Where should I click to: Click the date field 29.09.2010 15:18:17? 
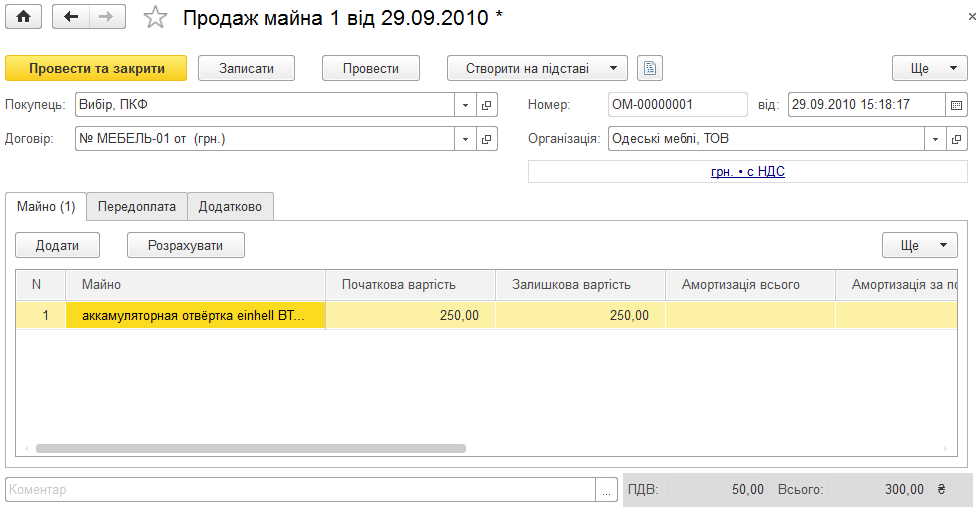click(x=866, y=105)
